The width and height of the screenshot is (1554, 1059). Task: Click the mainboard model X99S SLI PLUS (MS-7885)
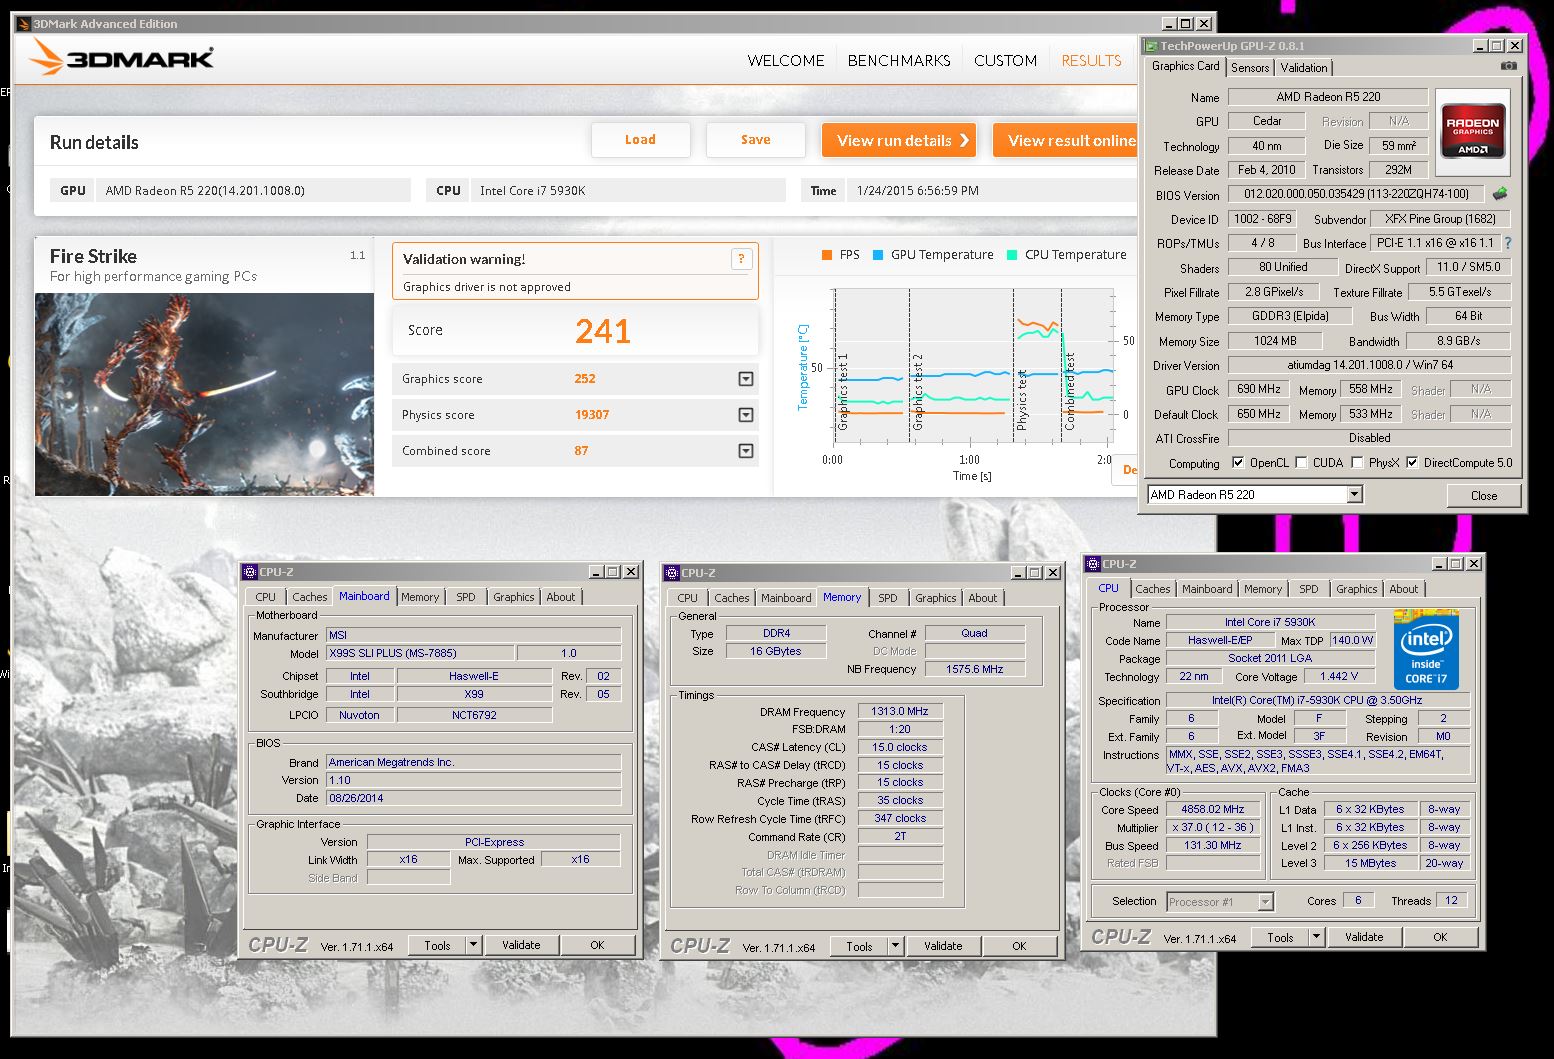coord(420,653)
